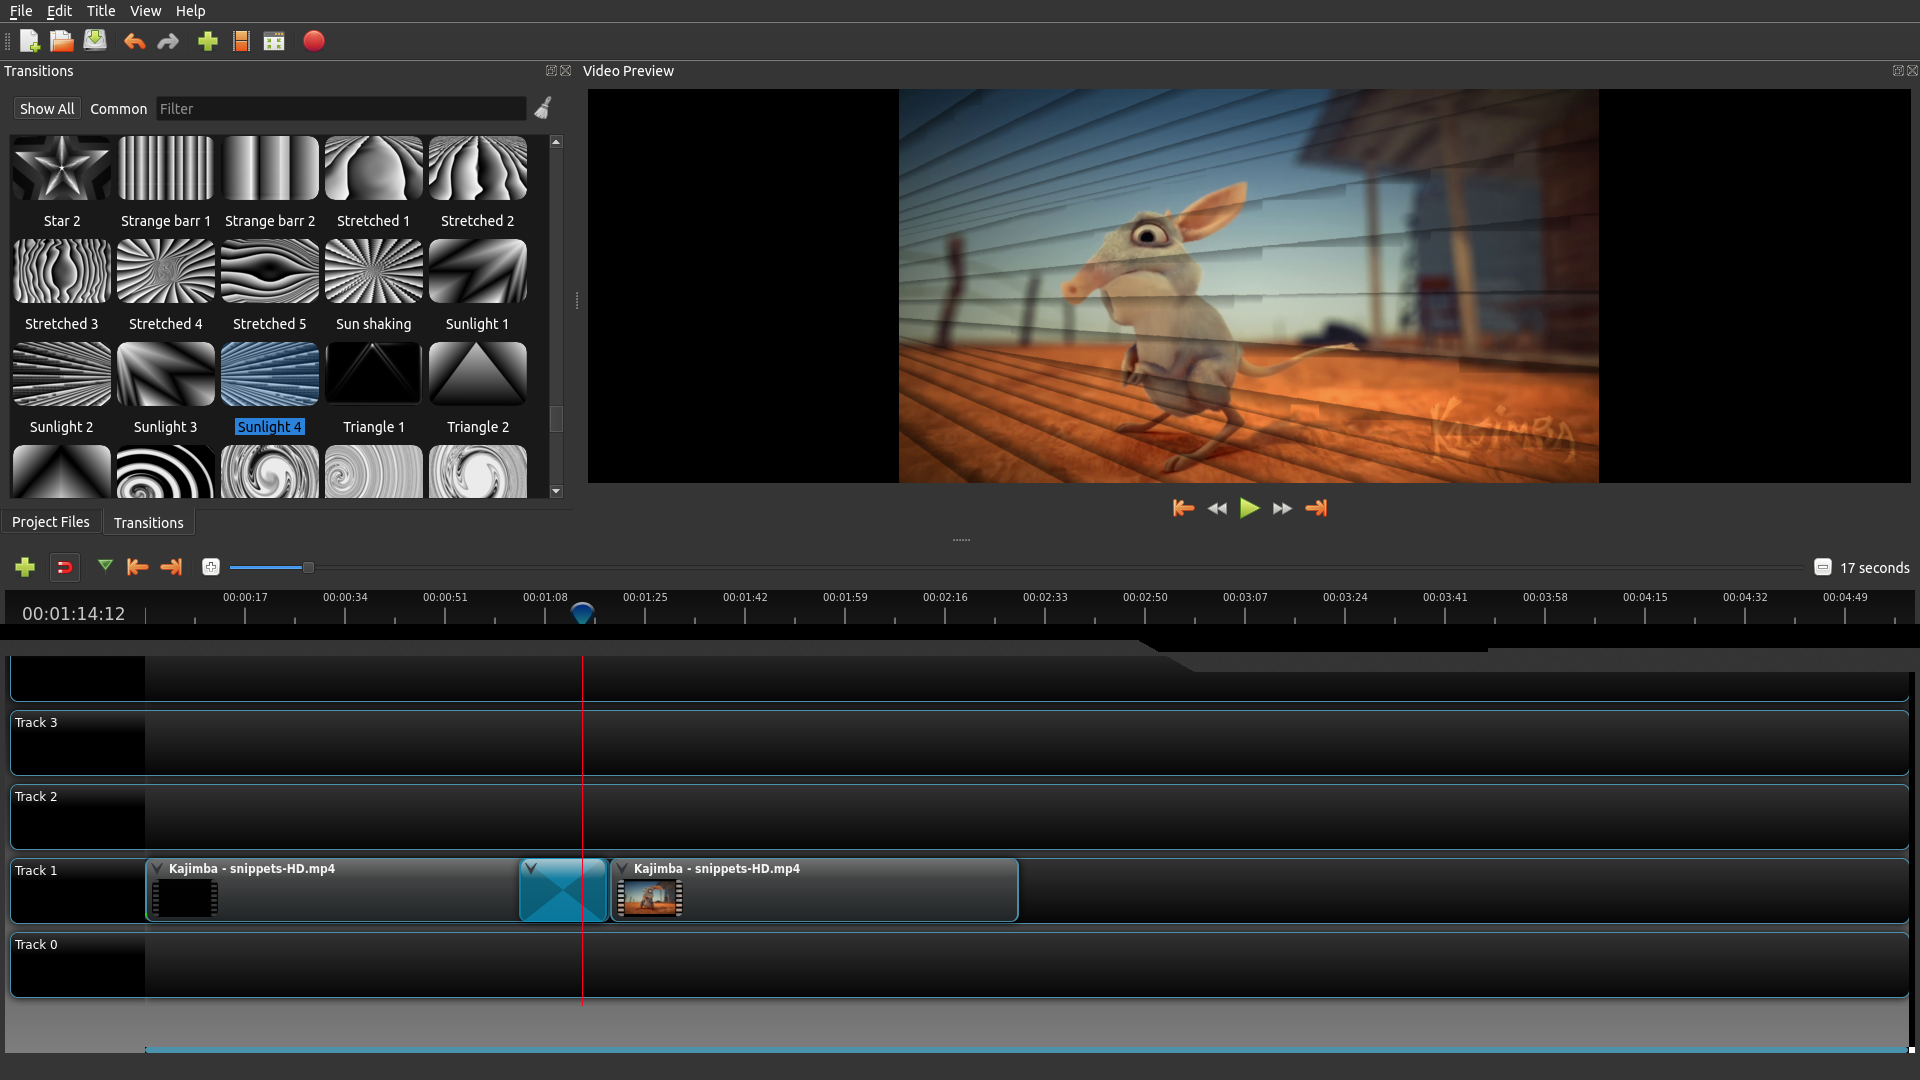Screen dimensions: 1920x1080
Task: Focus the transitions Filter text field
Action: [x=341, y=108]
